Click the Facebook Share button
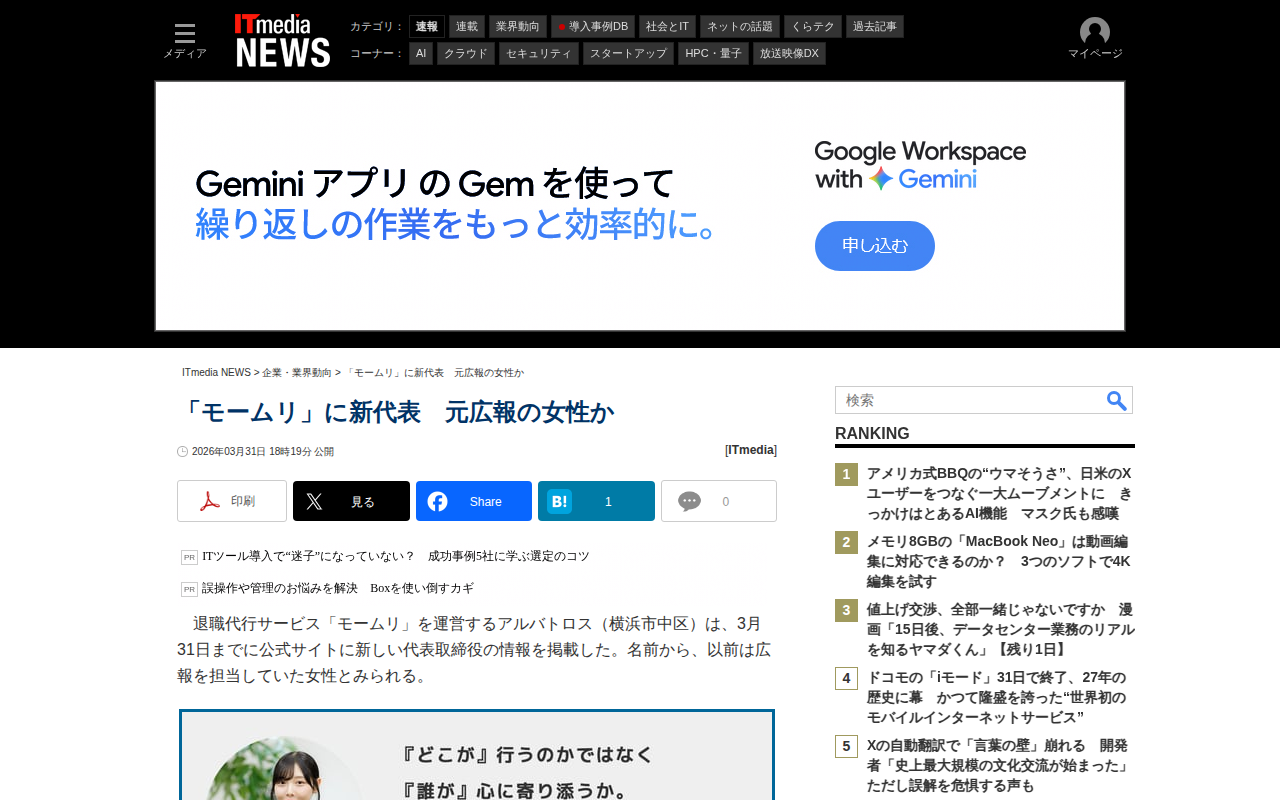The image size is (1280, 800). (x=474, y=501)
